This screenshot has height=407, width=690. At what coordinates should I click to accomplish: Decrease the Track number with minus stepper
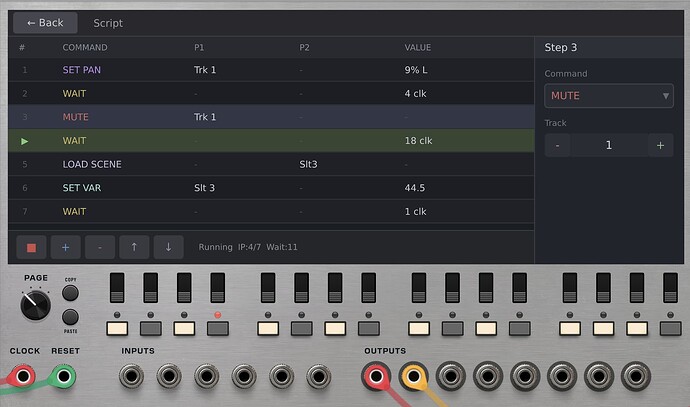point(557,145)
